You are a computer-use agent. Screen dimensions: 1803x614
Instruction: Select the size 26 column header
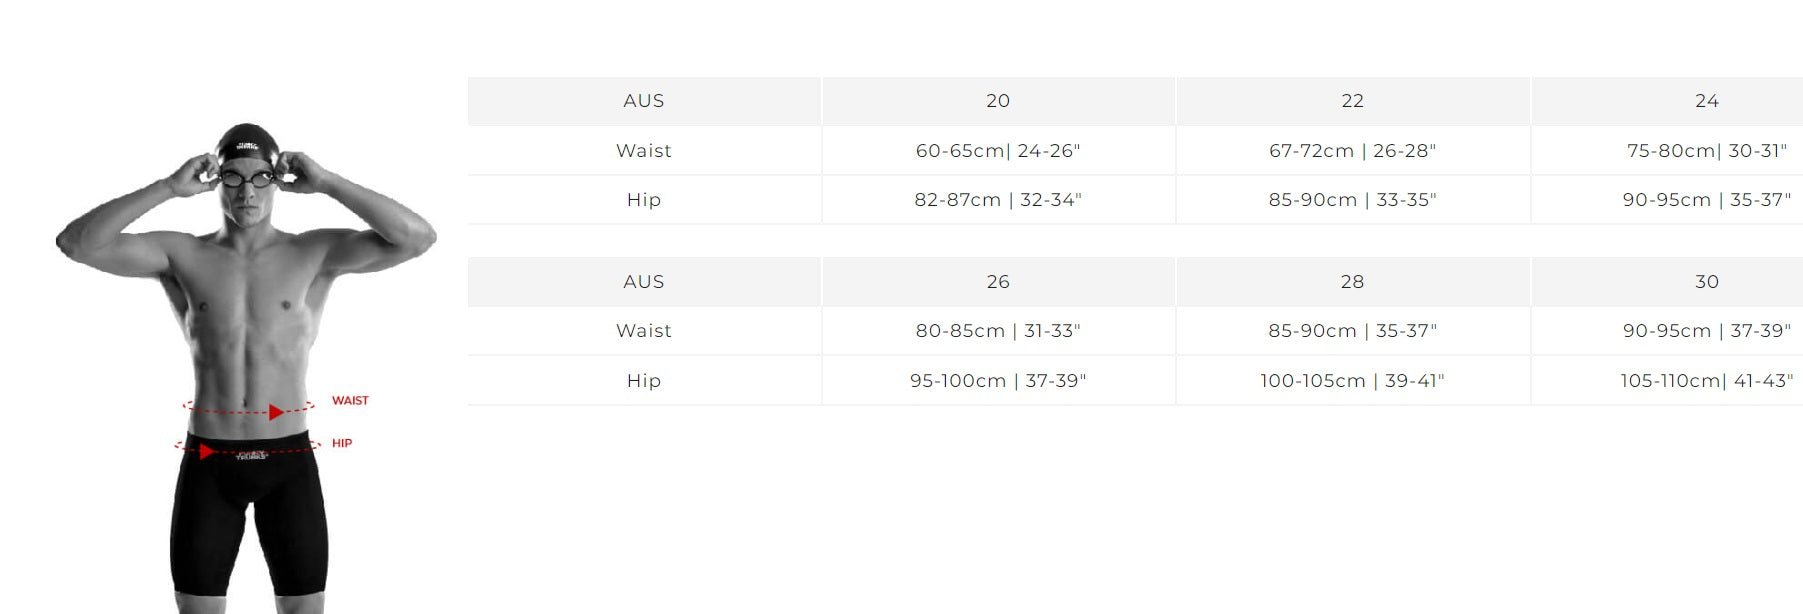click(997, 282)
